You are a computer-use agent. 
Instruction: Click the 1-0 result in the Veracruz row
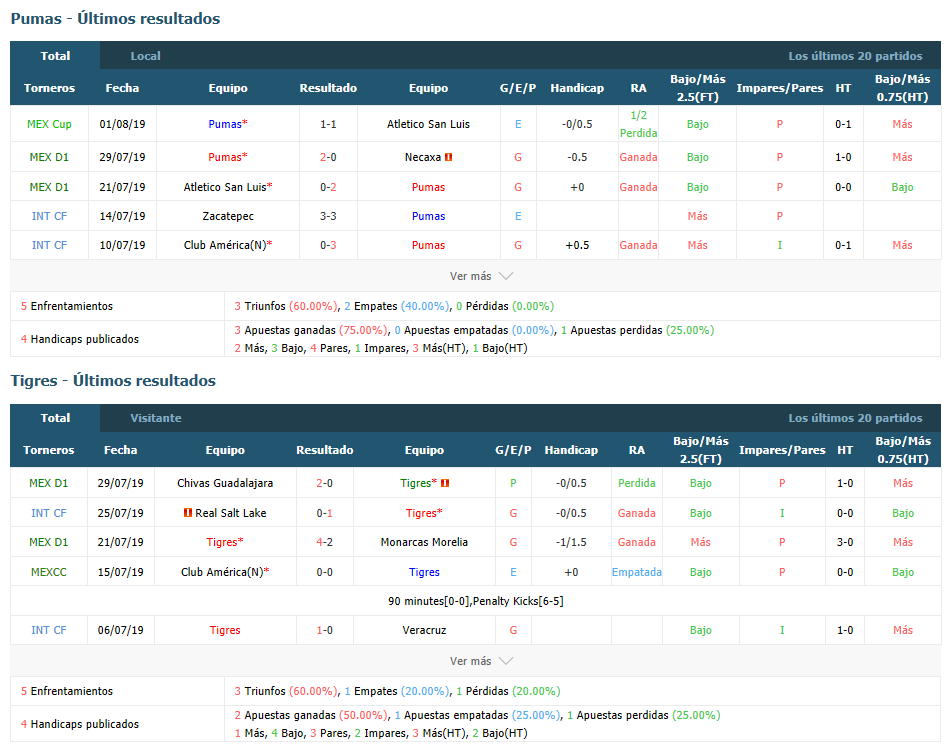tap(324, 630)
